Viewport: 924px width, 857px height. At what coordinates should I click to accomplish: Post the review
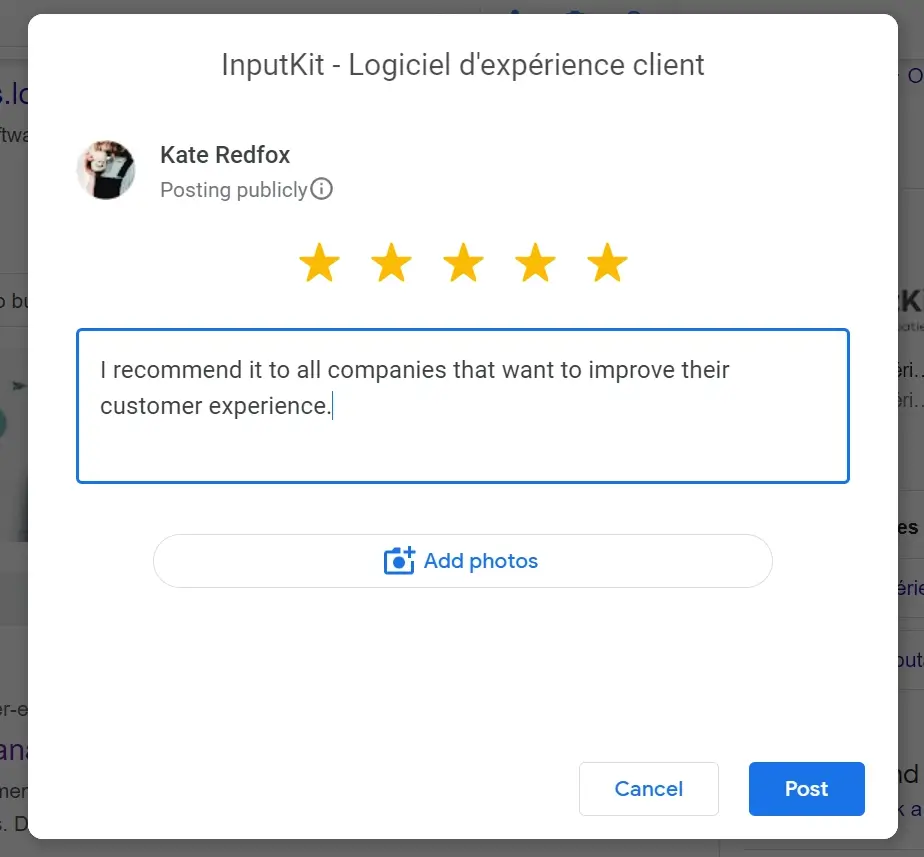[807, 789]
